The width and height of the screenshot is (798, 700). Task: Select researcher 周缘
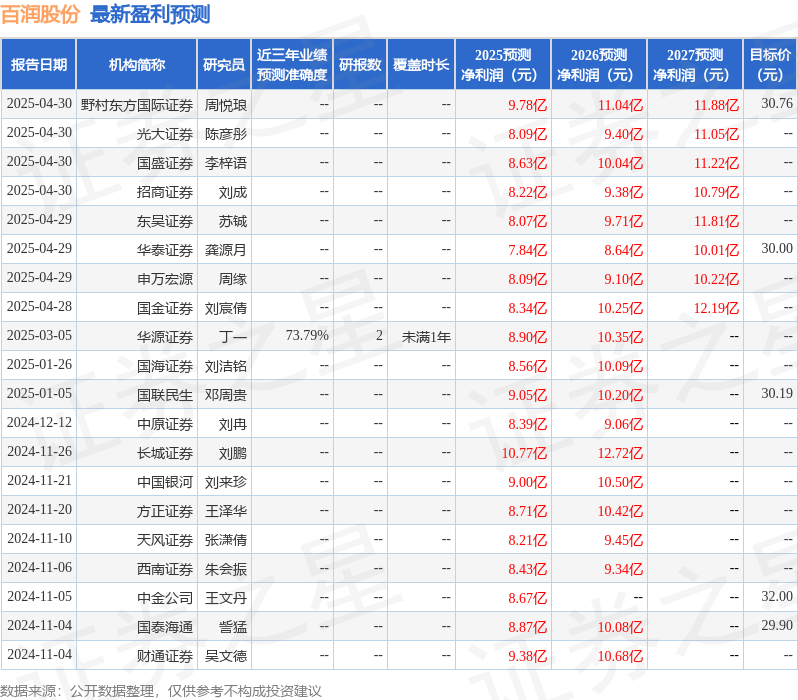(233, 279)
